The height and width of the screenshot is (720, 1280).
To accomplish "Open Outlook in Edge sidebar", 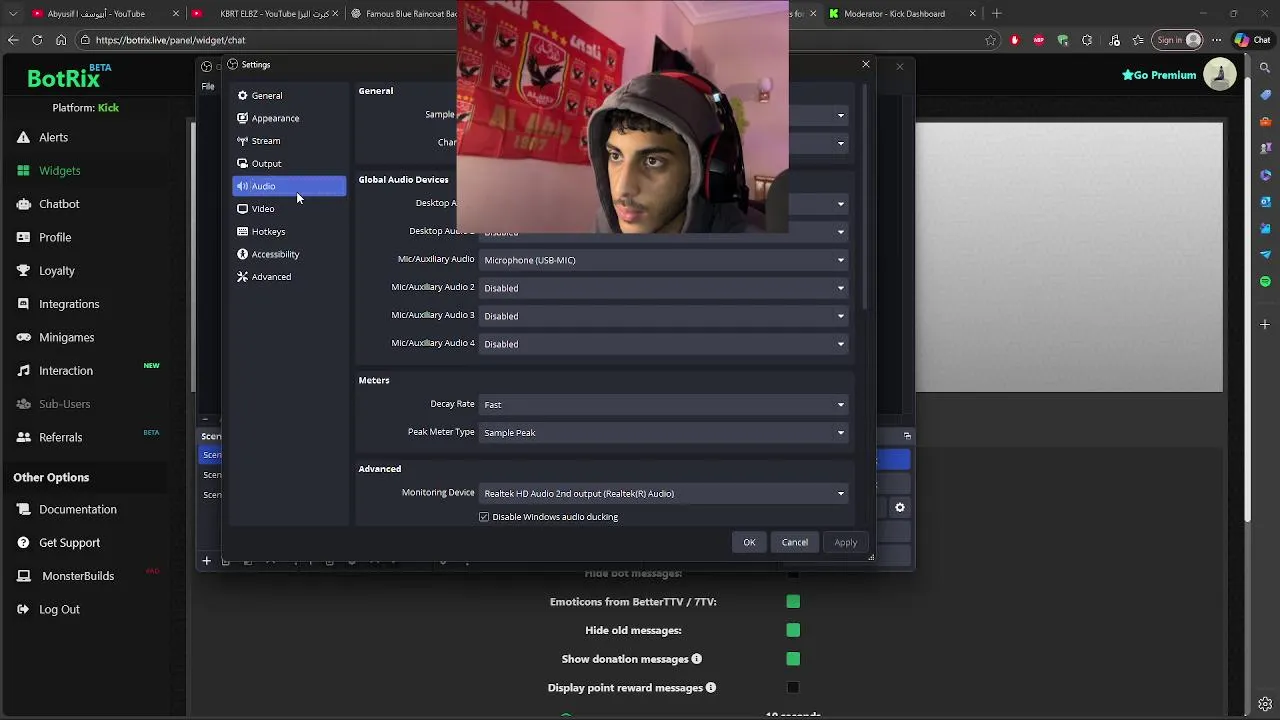I will click(x=1265, y=201).
